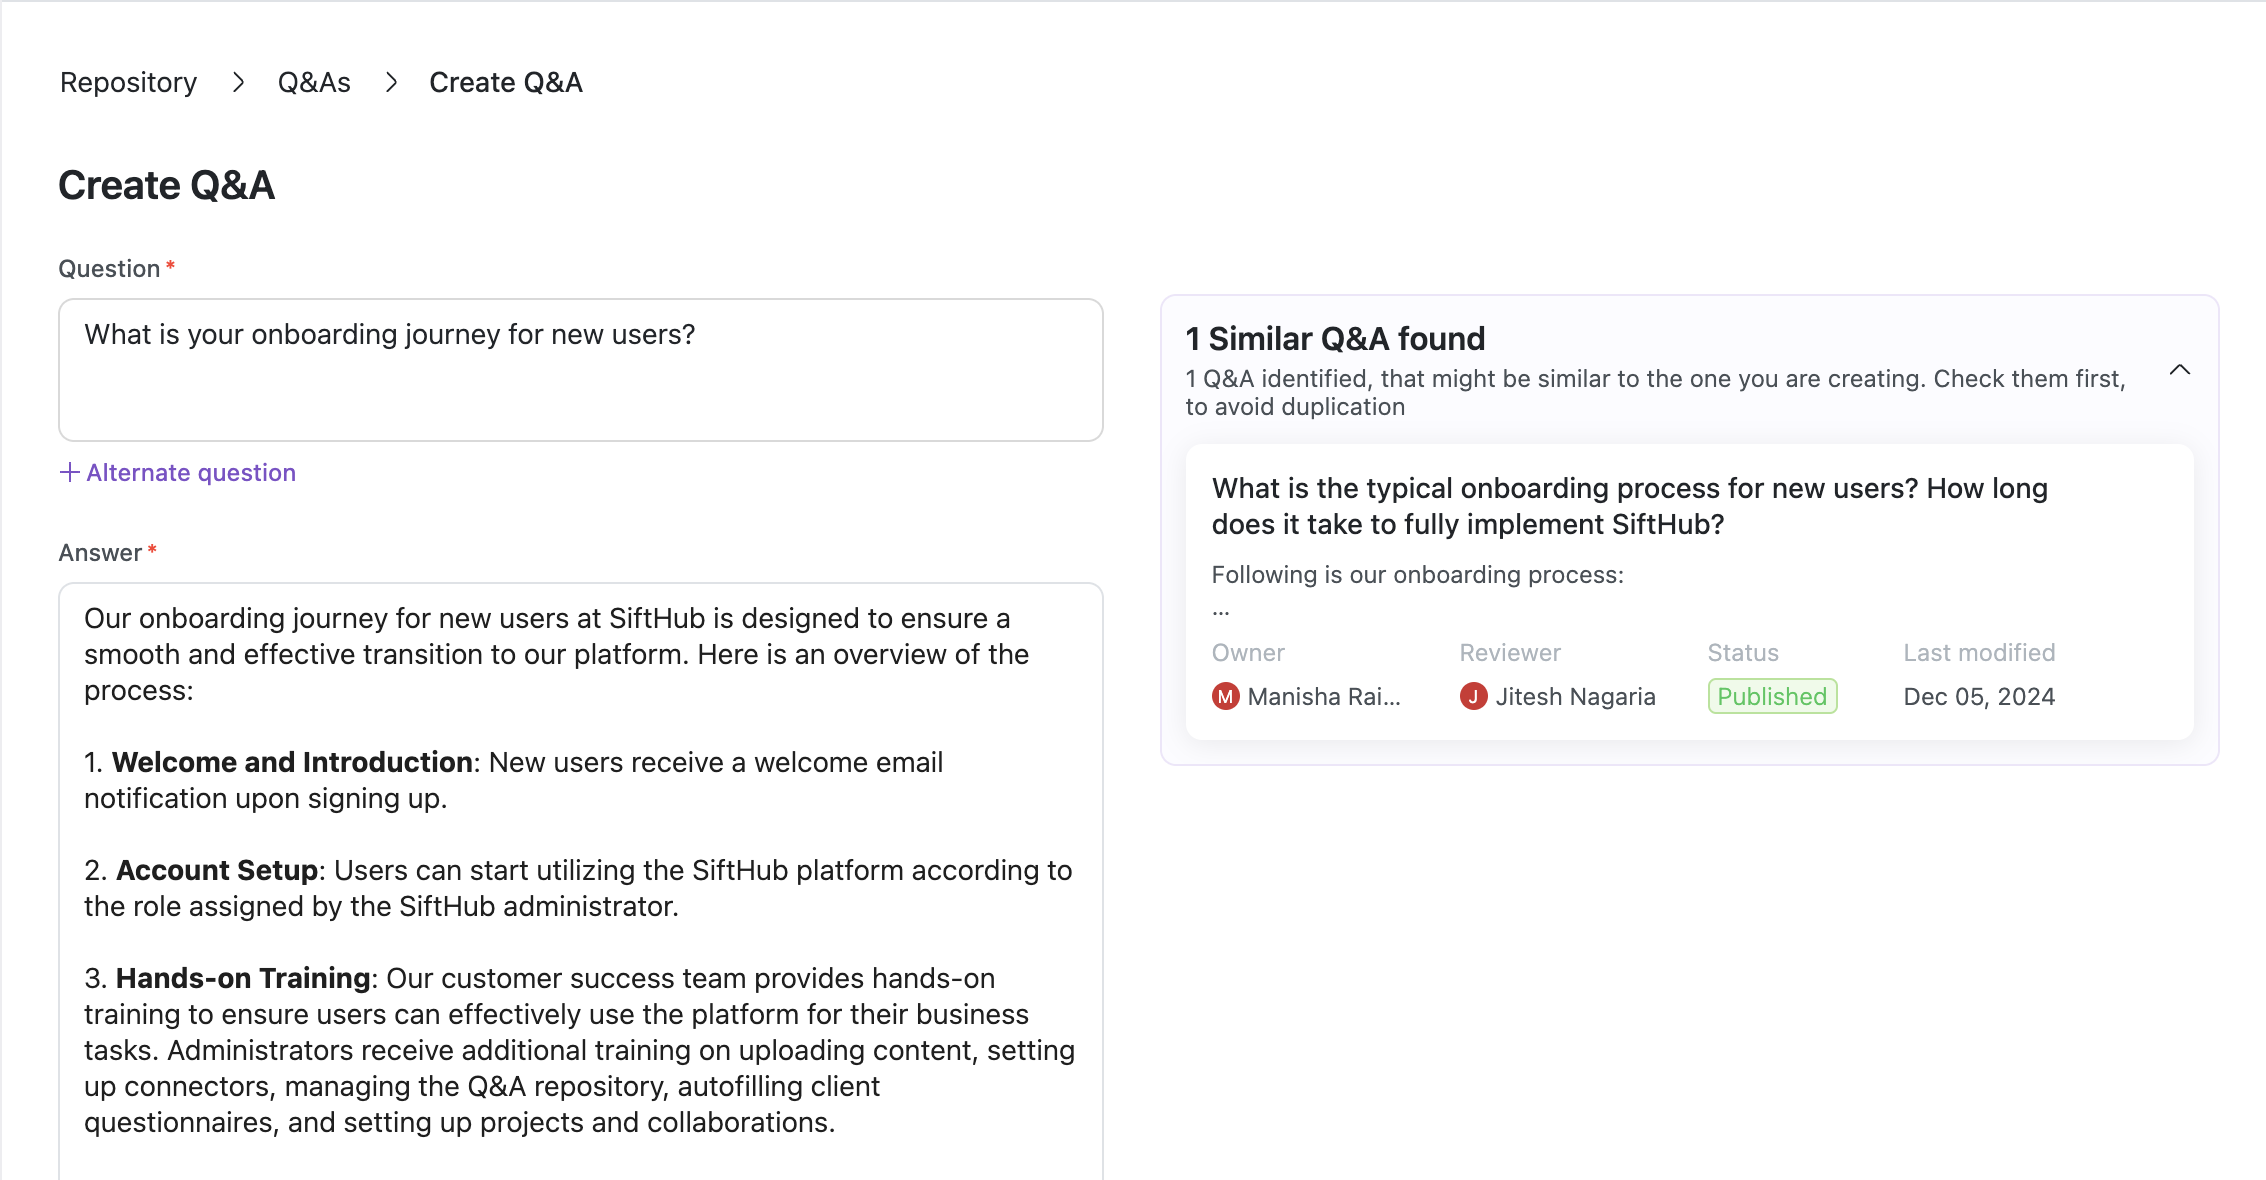The image size is (2266, 1180).
Task: Open the Repository breadcrumb link
Action: click(128, 82)
